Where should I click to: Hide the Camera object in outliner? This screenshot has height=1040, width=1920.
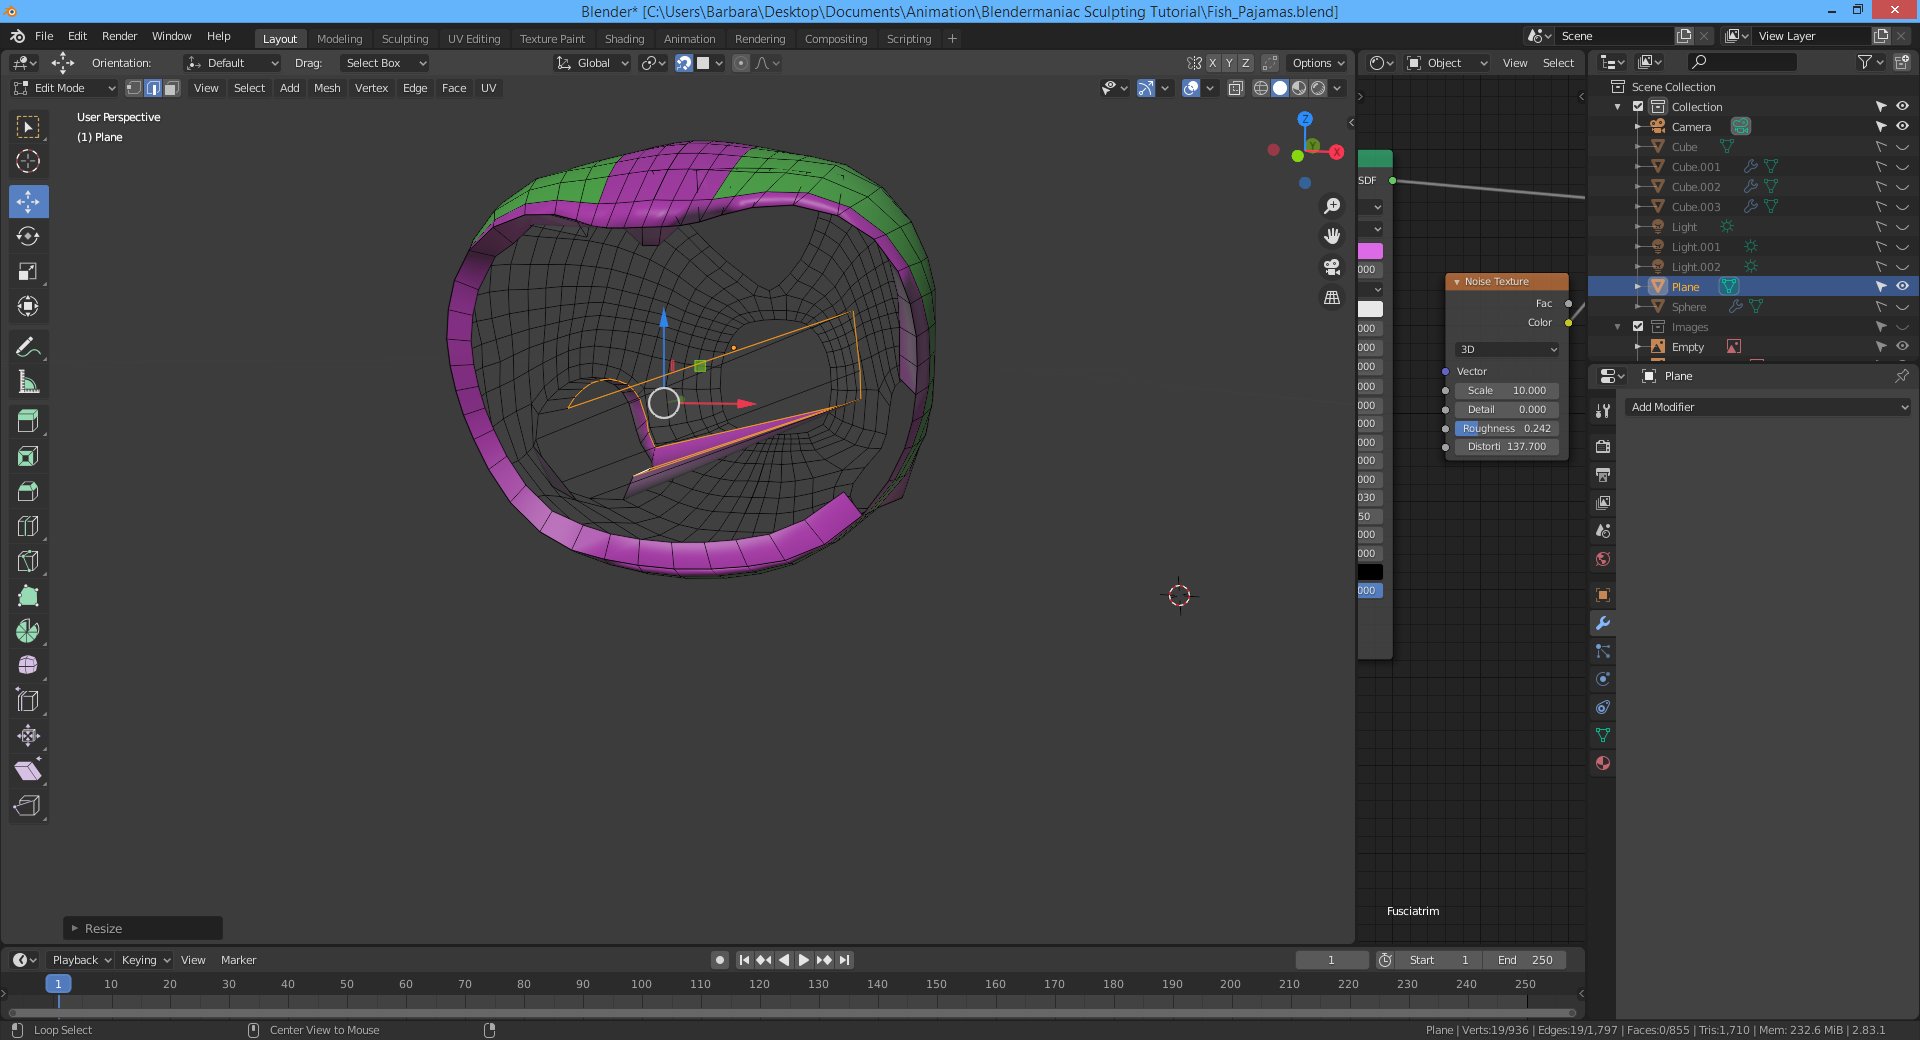click(x=1902, y=127)
